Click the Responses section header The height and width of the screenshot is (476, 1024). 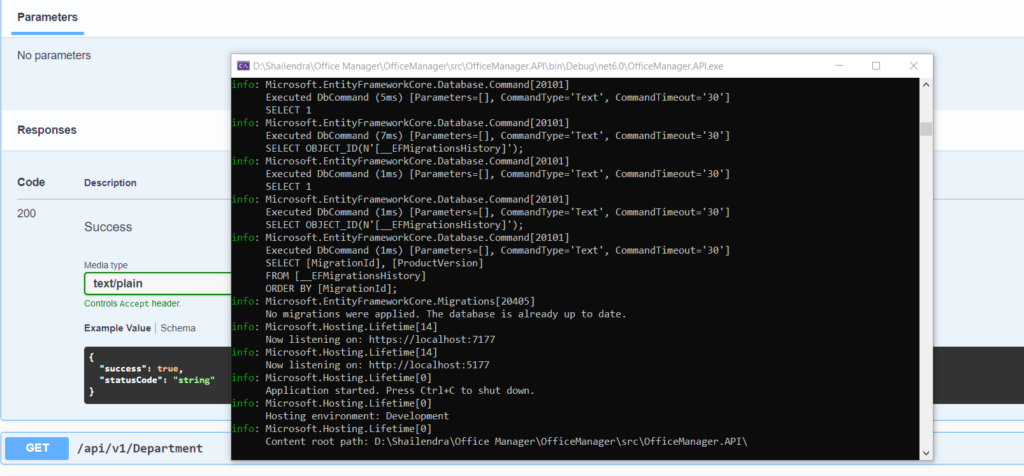(x=47, y=130)
